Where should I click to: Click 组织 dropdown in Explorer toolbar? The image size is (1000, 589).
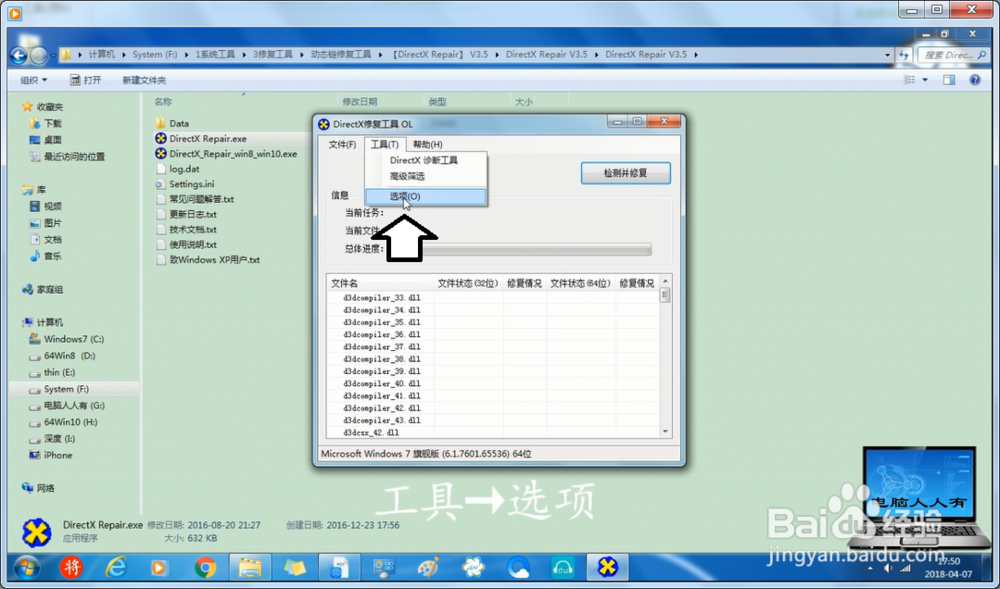tap(33, 80)
